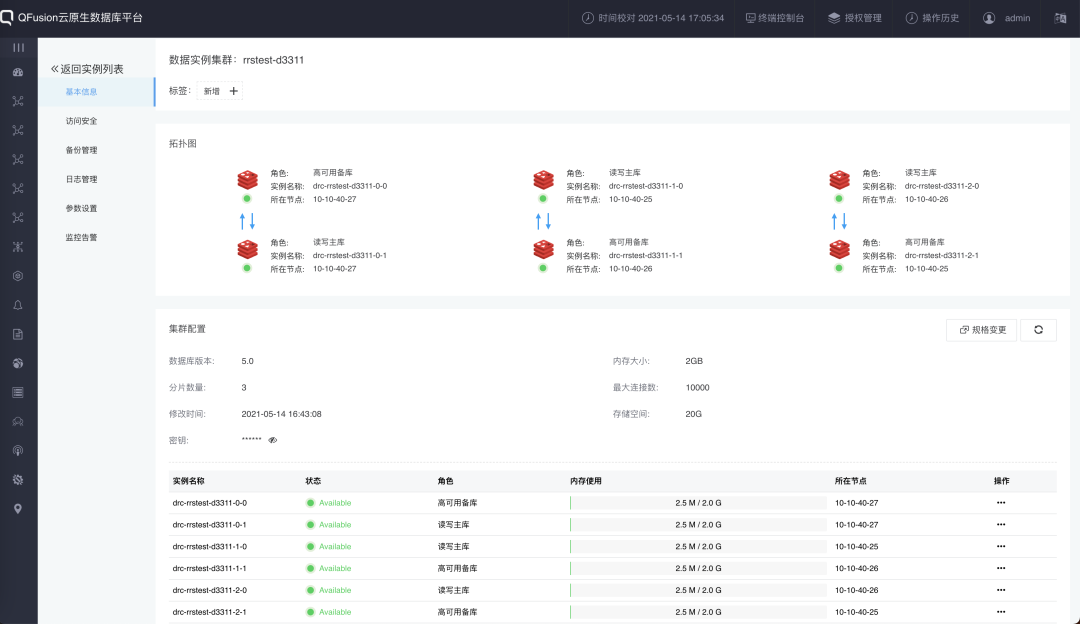This screenshot has width=1080, height=624.
Task: Open the globe icon in the sidebar
Action: pyautogui.click(x=18, y=363)
